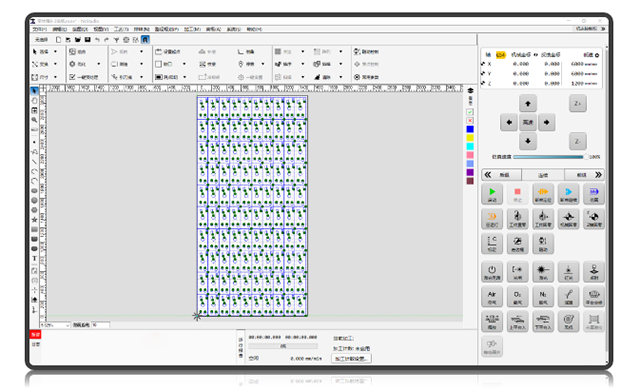The image size is (640, 391).
Task: Select the star shape tool in left toolbar
Action: click(x=34, y=220)
